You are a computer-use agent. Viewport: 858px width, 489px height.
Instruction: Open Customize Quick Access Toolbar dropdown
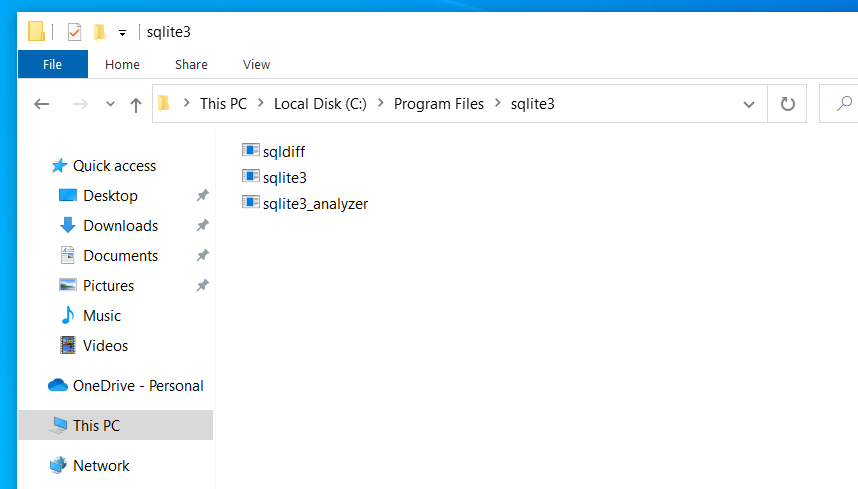(x=123, y=33)
